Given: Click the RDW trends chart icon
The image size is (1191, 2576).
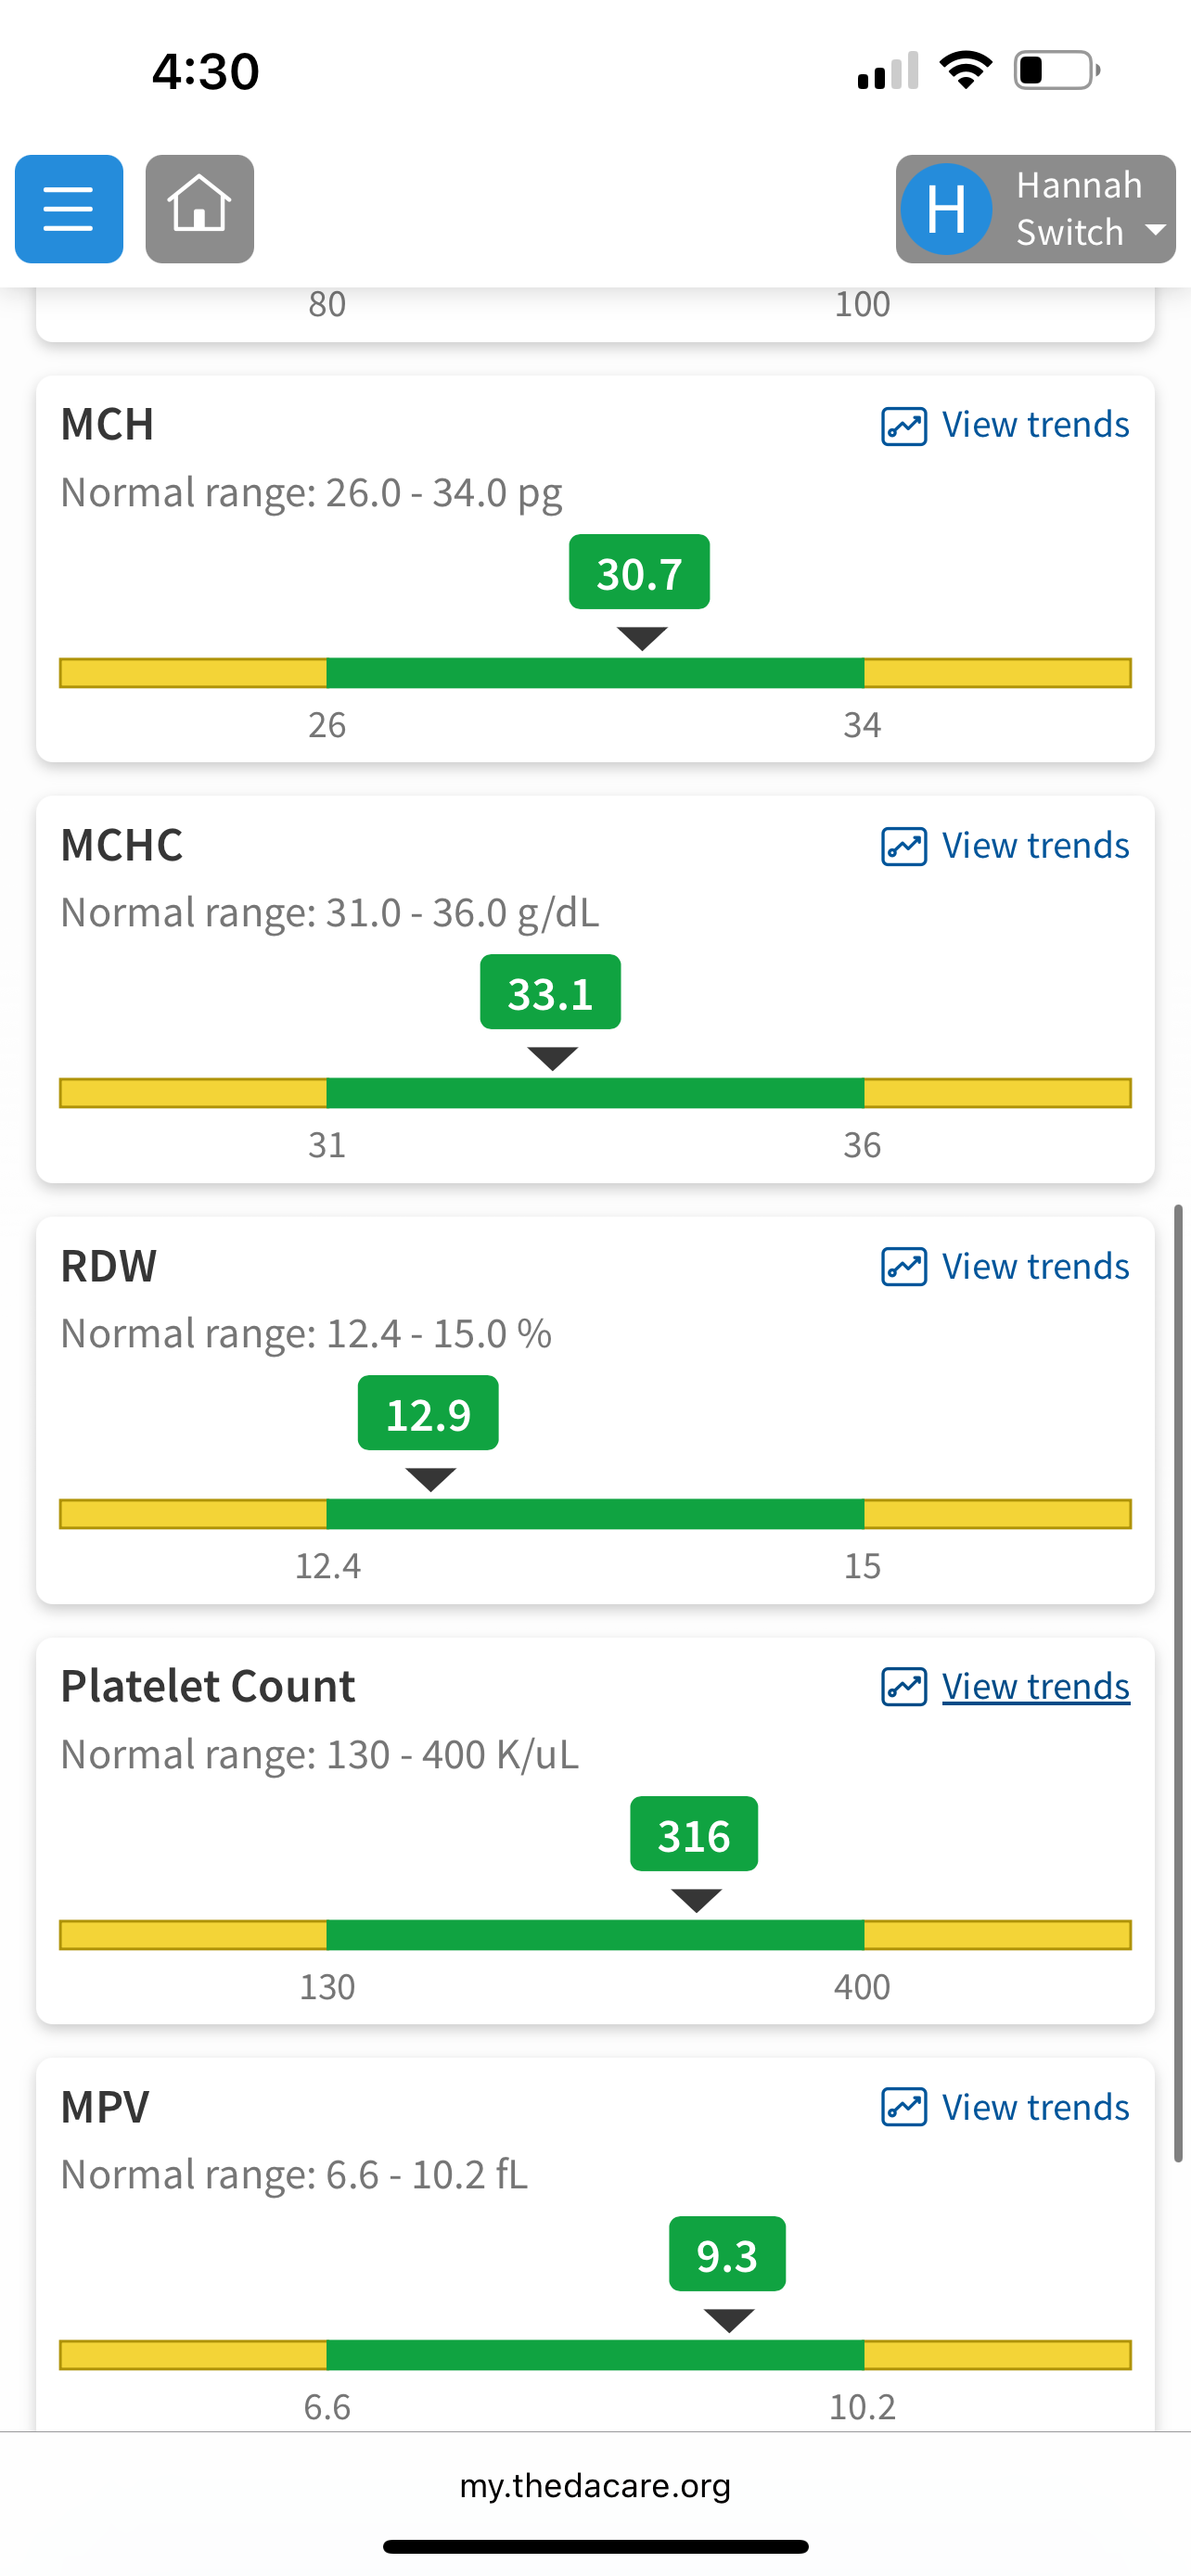Looking at the screenshot, I should point(903,1267).
